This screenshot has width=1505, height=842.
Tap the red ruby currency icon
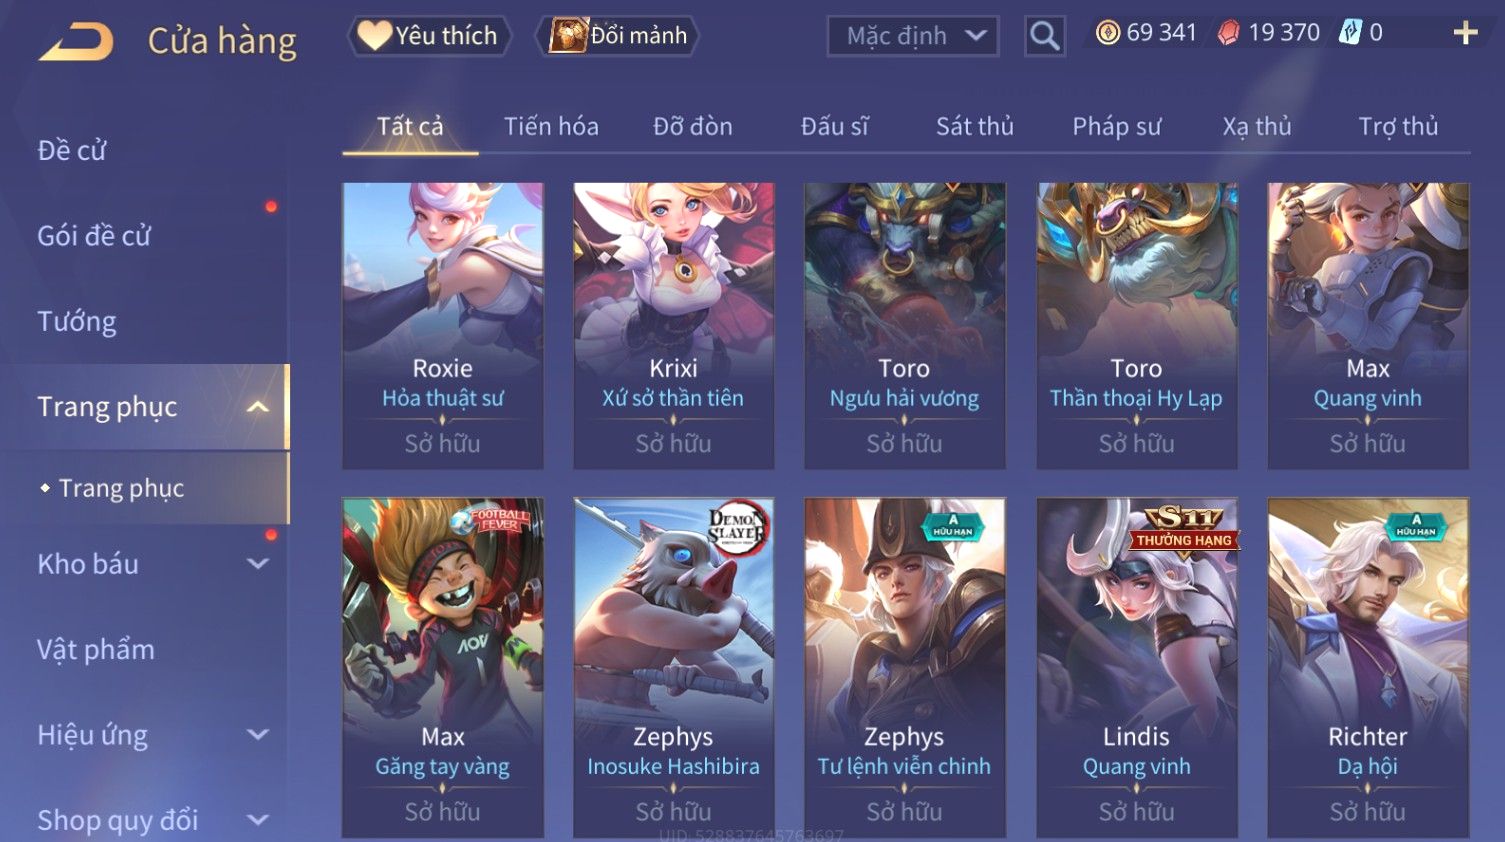pyautogui.click(x=1229, y=33)
